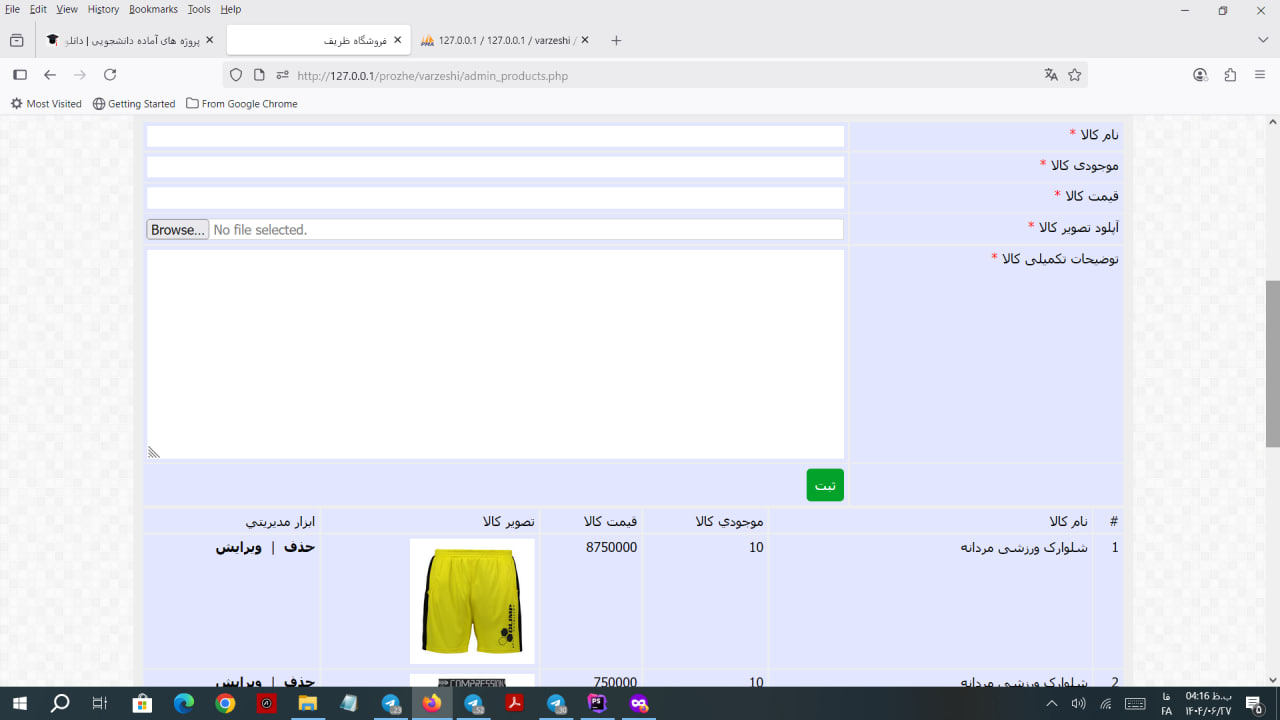Click the yellow shorts product thumbnail
This screenshot has width=1280, height=720.
coord(472,601)
